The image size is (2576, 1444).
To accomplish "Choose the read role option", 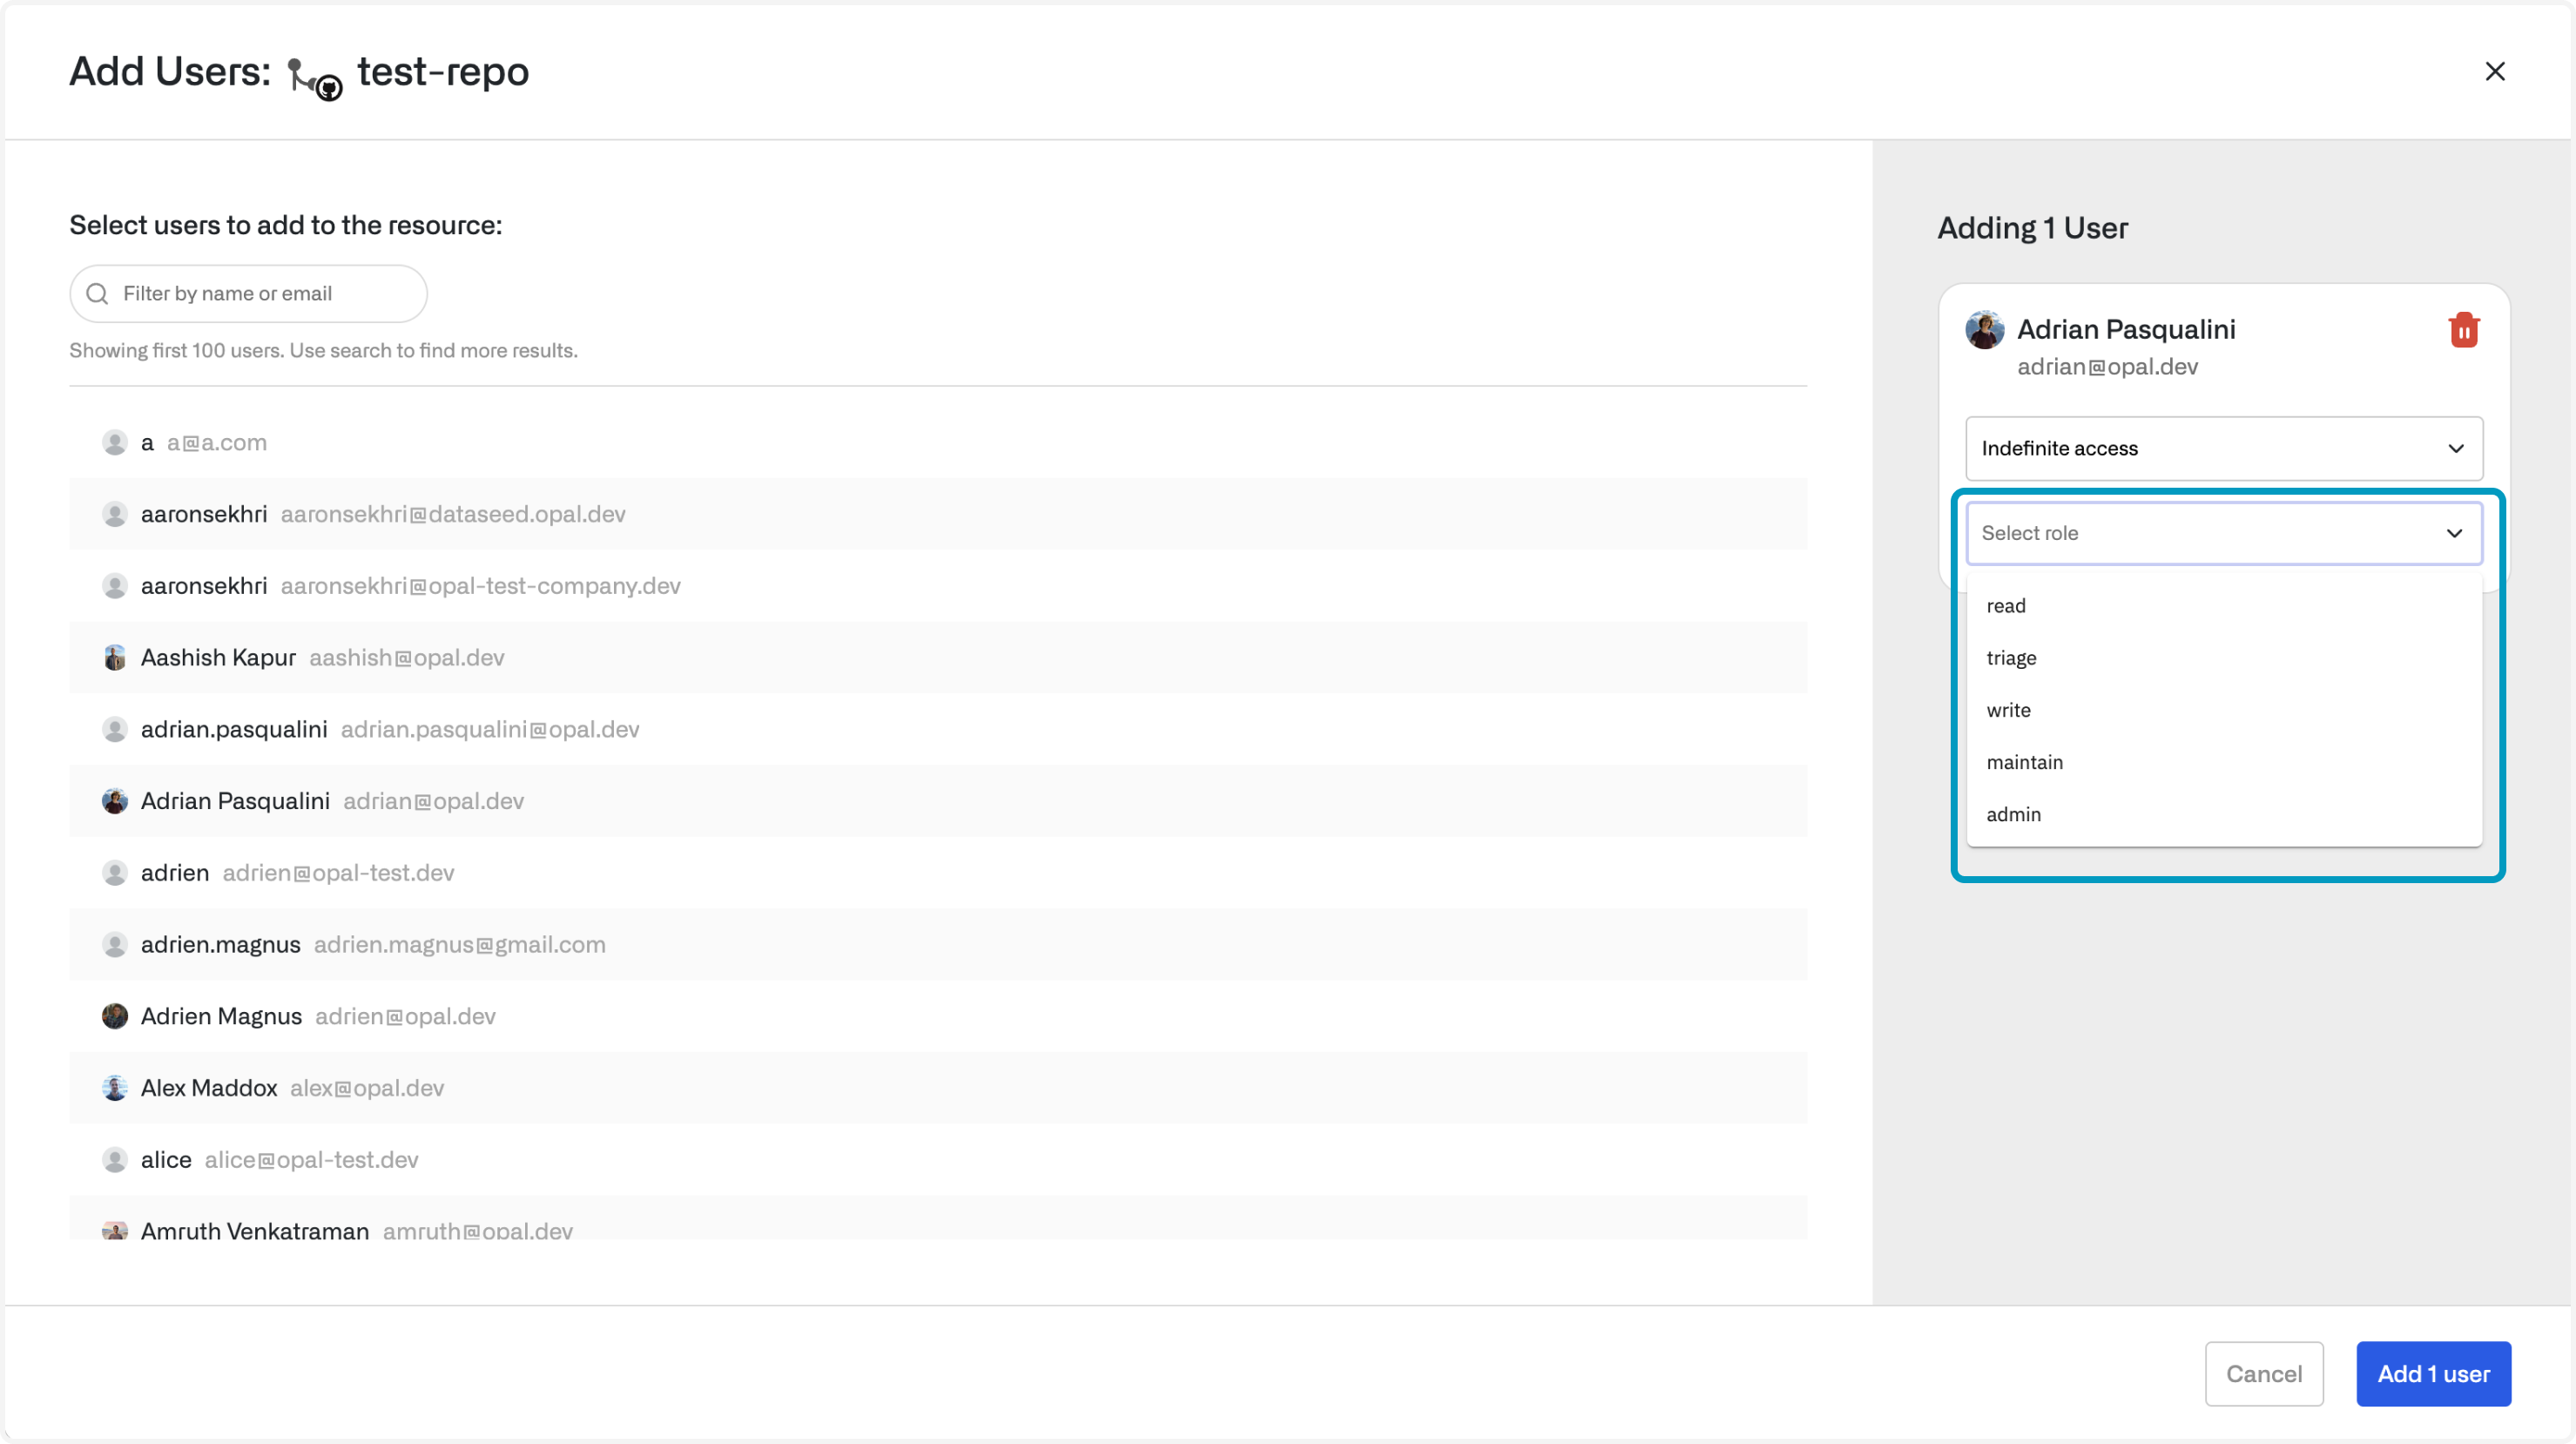I will point(2006,606).
